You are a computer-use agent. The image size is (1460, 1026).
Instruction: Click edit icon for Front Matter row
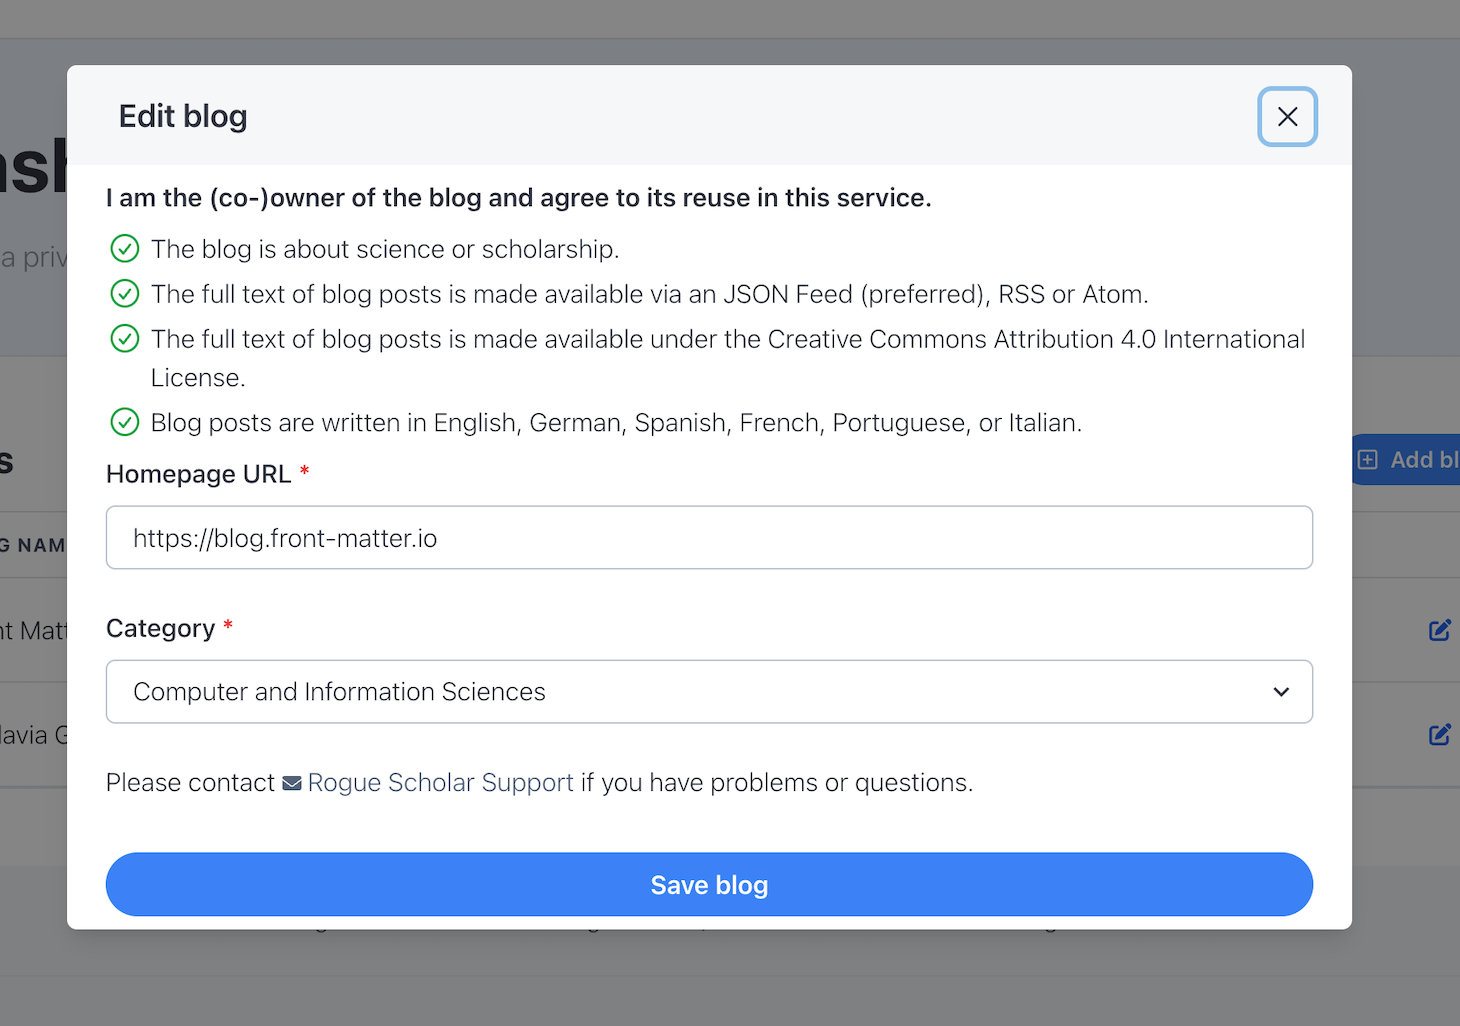(1439, 630)
